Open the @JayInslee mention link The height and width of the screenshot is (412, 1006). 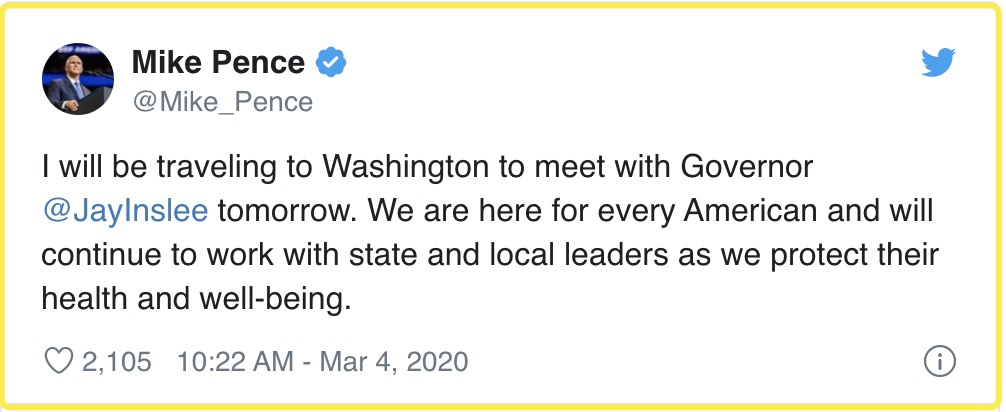click(124, 211)
